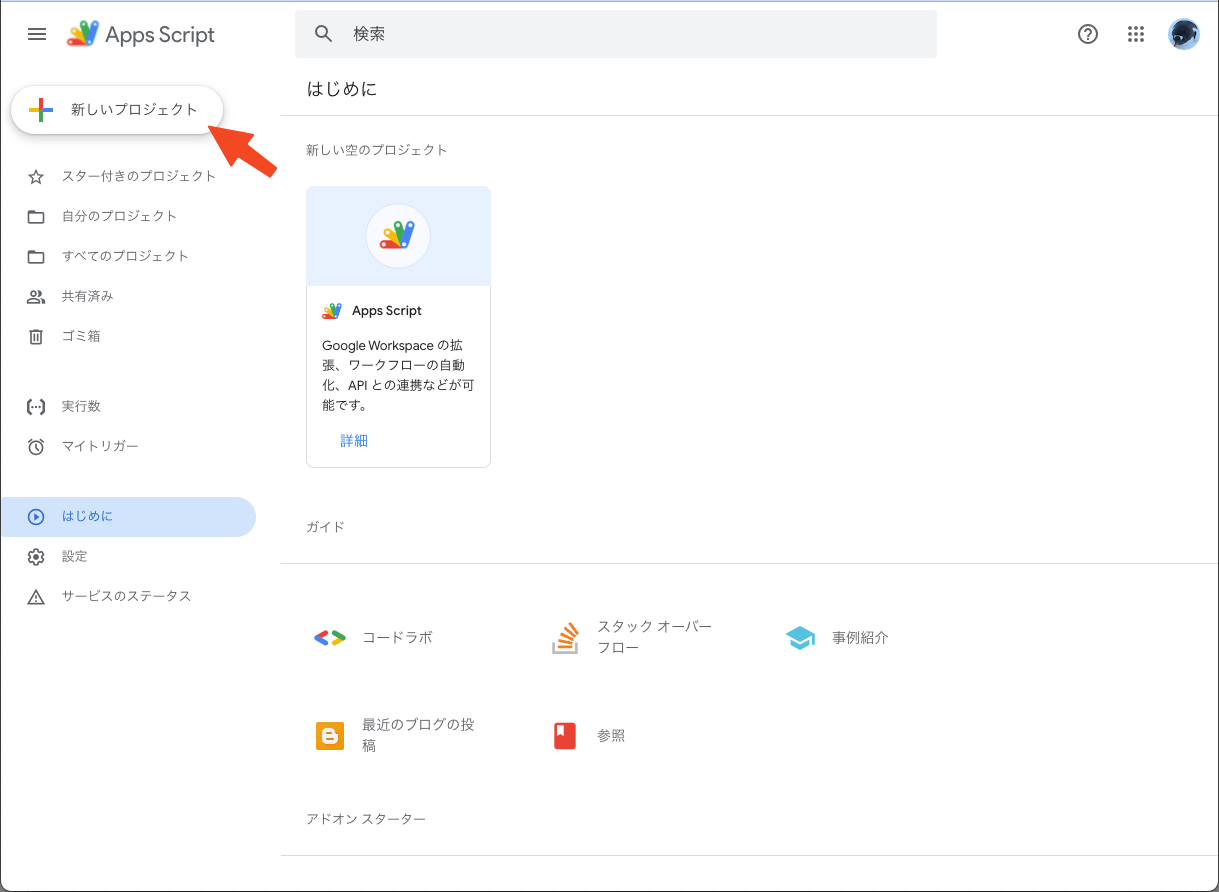Click the settings gear icon
1219x892 pixels.
click(x=36, y=557)
